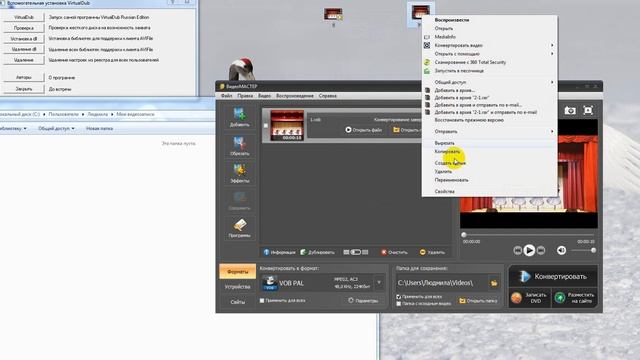
Task: Click the Информация icon button
Action: pos(267,252)
